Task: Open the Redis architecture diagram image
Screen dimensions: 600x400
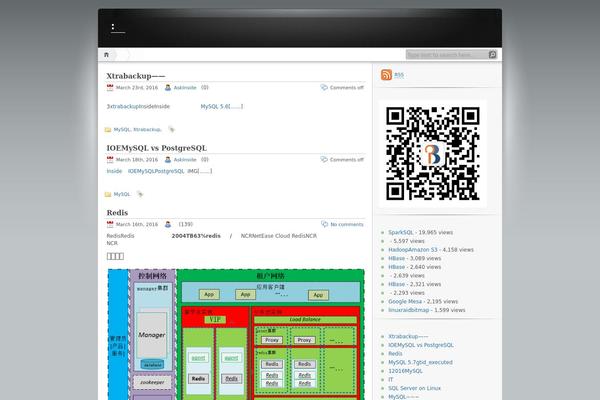Action: point(236,334)
